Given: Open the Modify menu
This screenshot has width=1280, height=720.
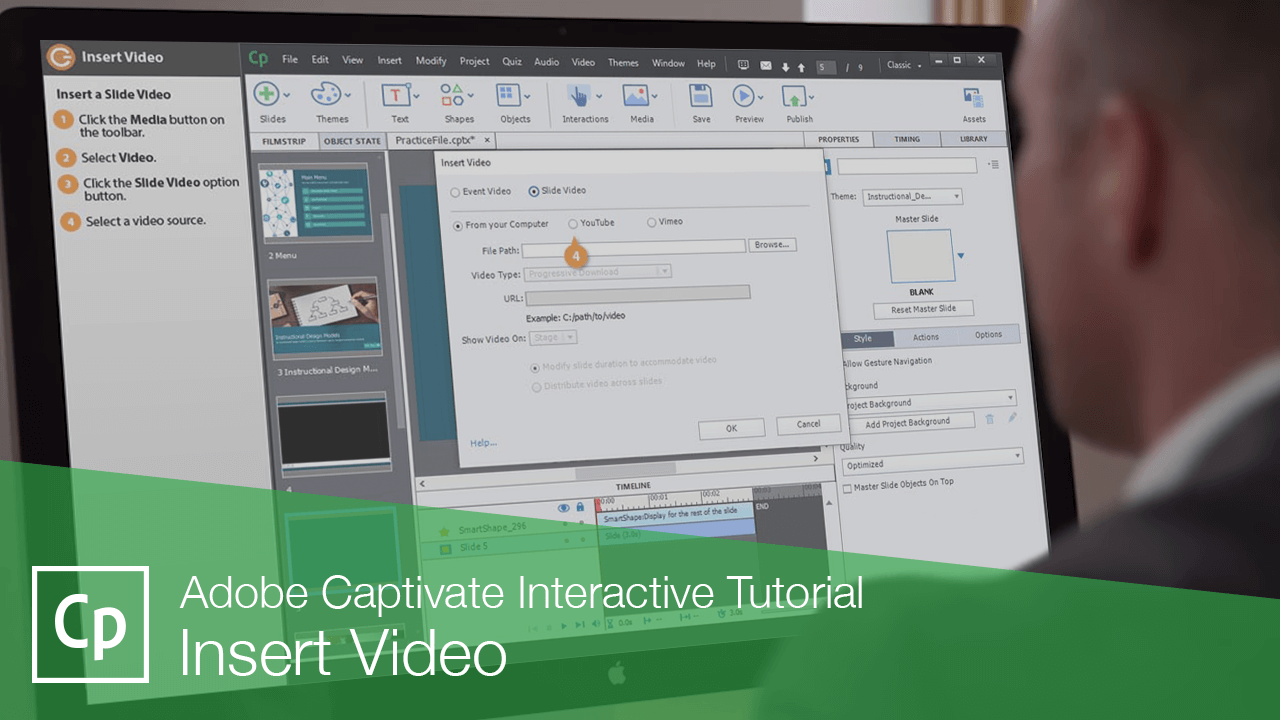Looking at the screenshot, I should coord(431,62).
